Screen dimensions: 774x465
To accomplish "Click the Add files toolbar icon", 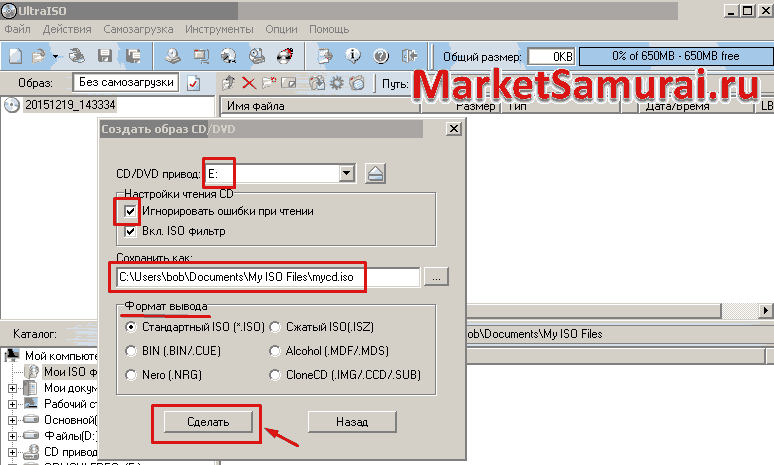I will point(325,56).
